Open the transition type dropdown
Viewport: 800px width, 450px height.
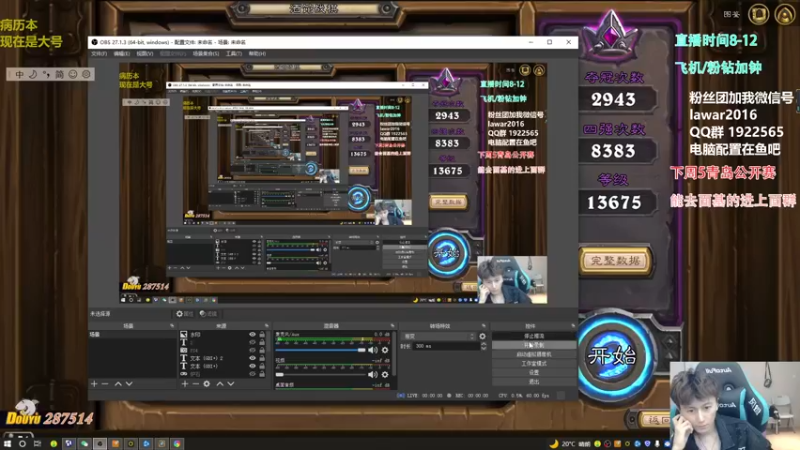(439, 336)
